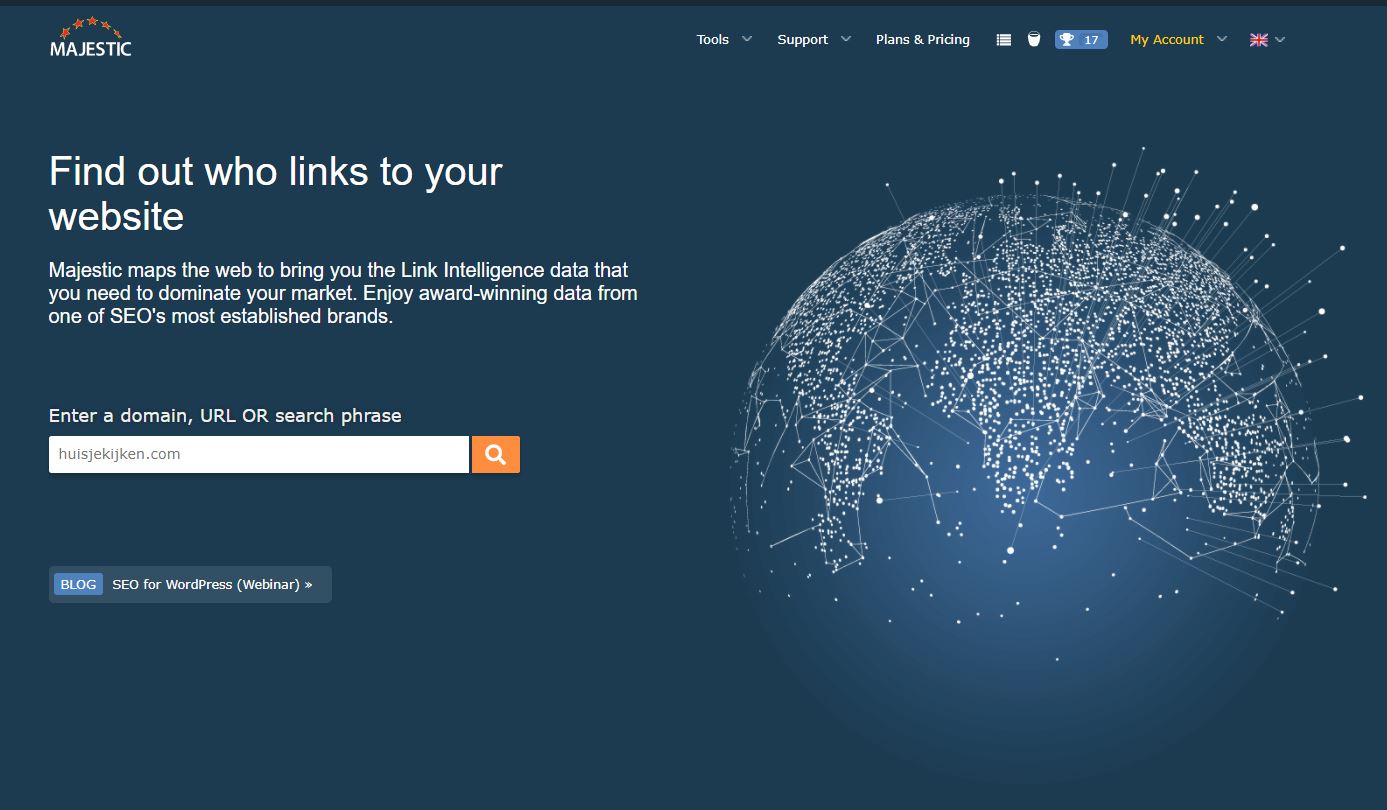The image size is (1387, 810).
Task: Click the Majestic logo
Action: coord(91,37)
